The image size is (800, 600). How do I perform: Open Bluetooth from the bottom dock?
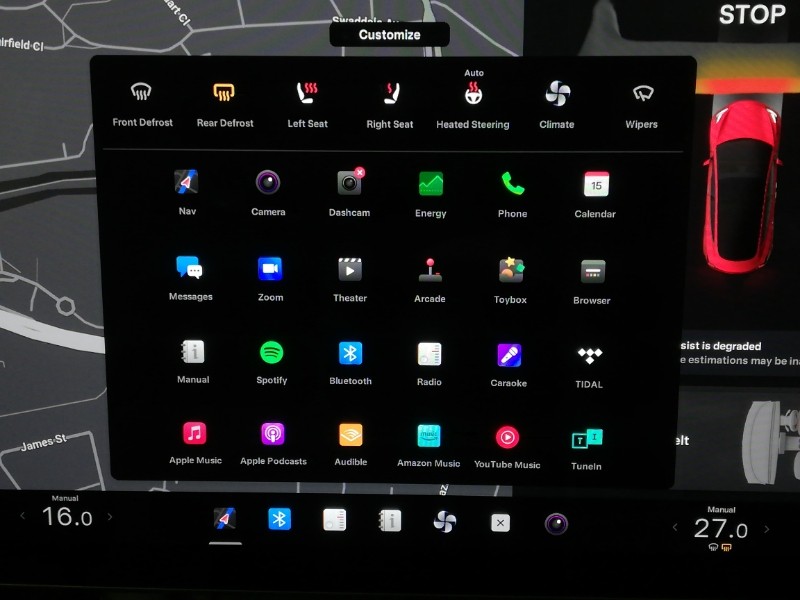280,520
